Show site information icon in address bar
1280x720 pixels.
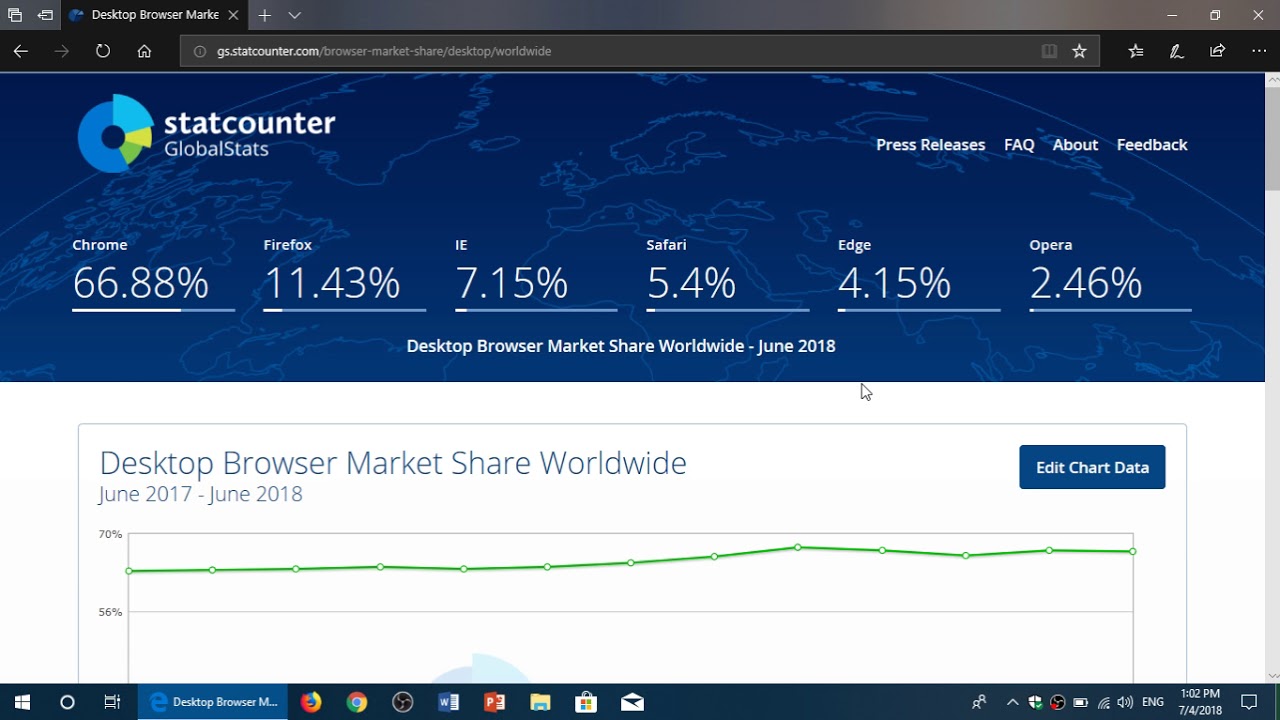[x=199, y=51]
